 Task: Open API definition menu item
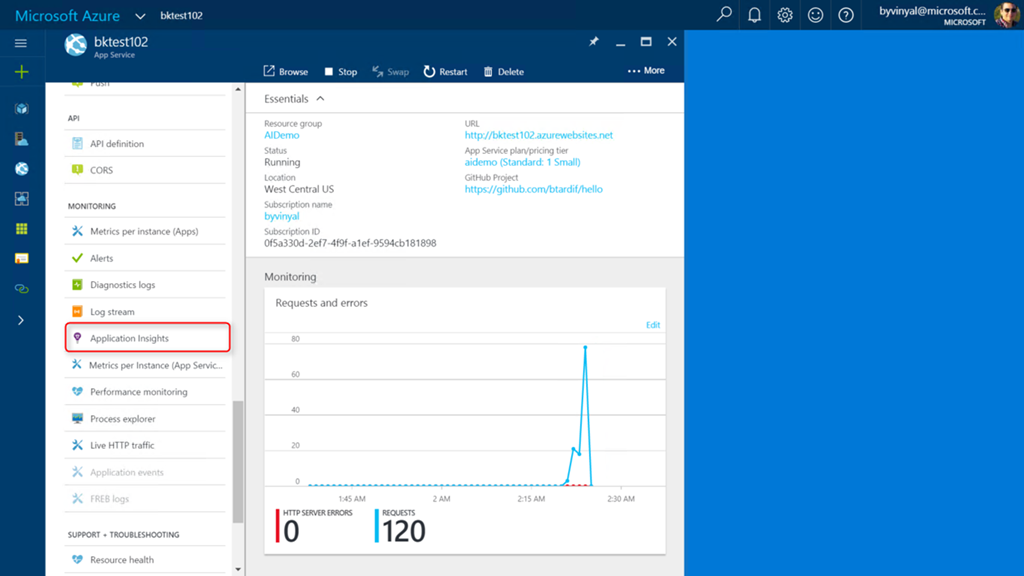[x=145, y=144]
